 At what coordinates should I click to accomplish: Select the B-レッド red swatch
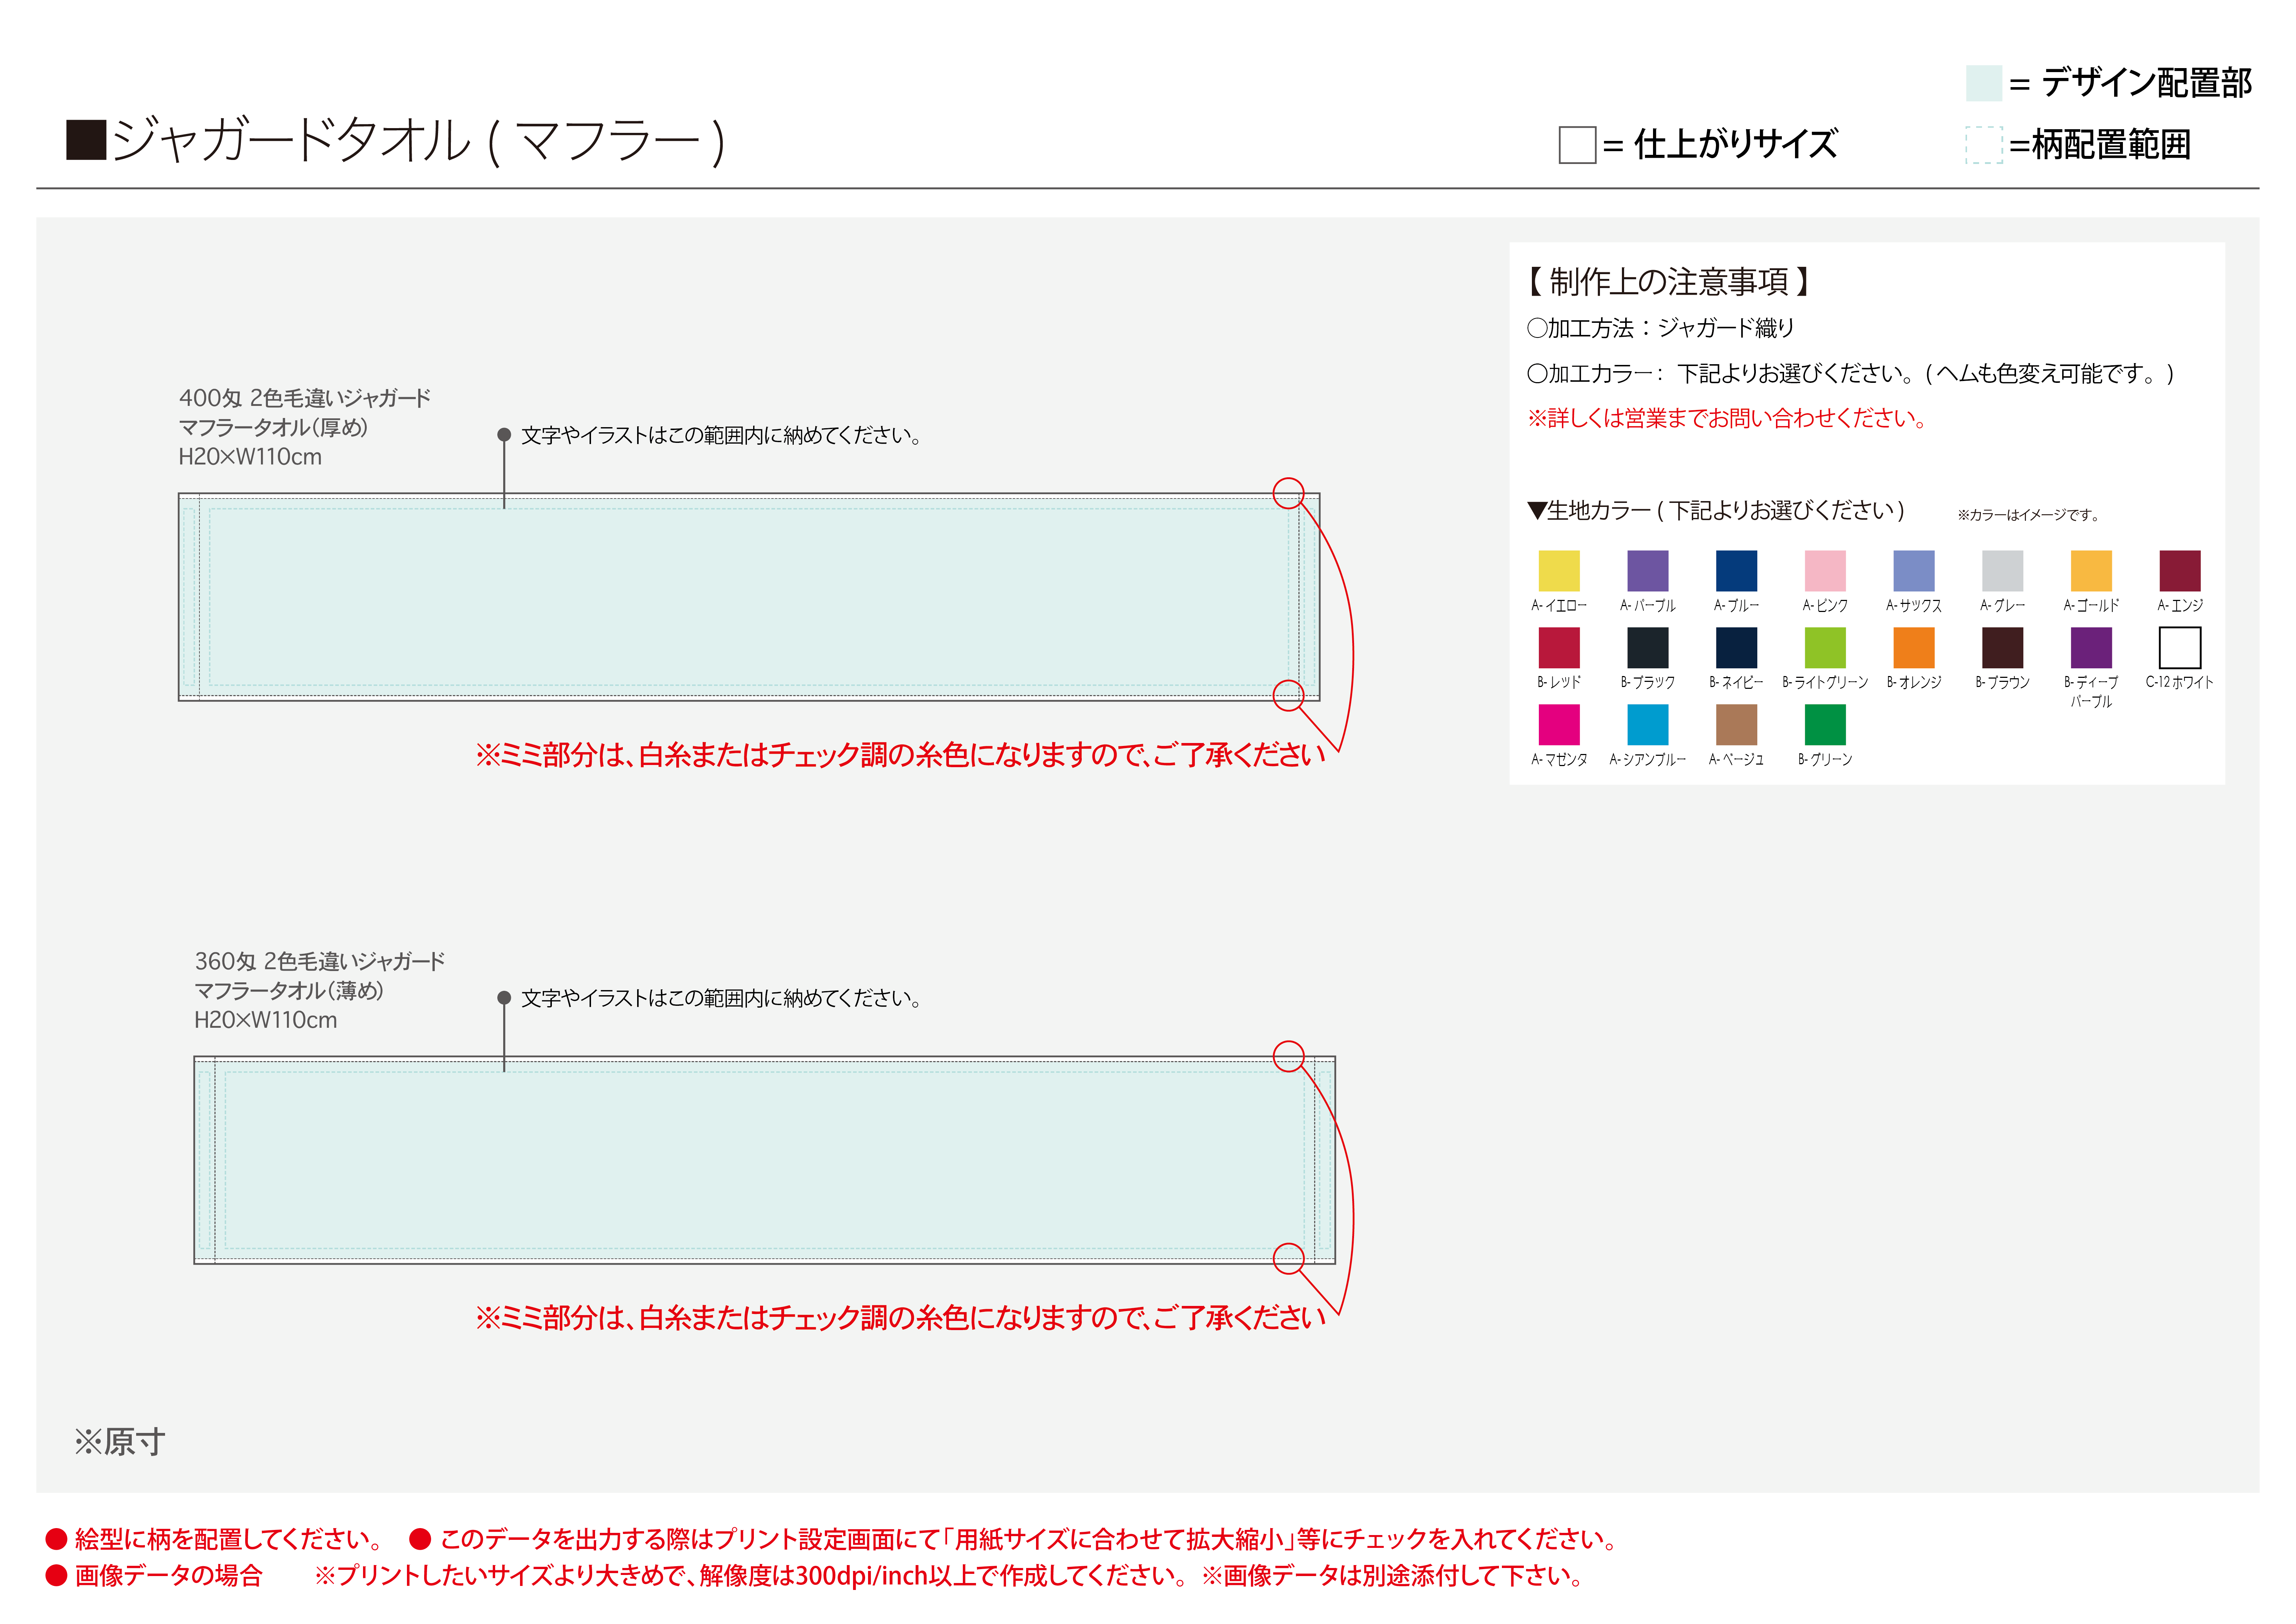tap(1559, 648)
